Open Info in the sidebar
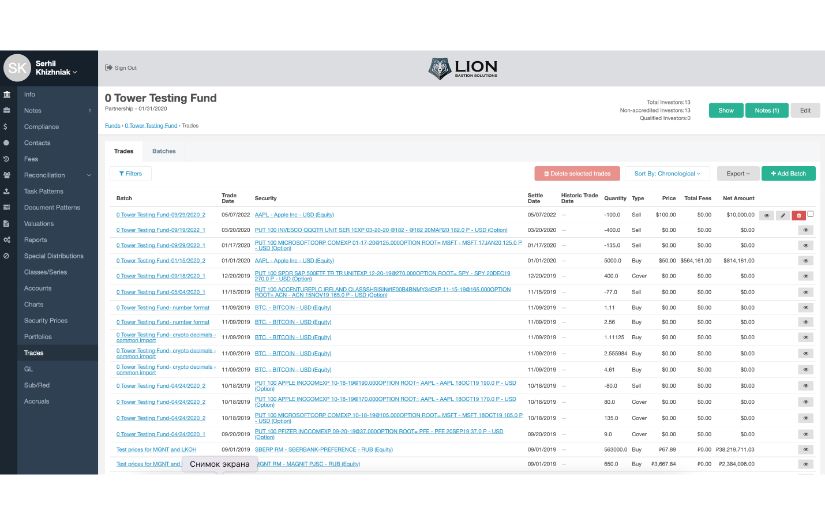Screen dimensions: 825x525 pos(29,95)
